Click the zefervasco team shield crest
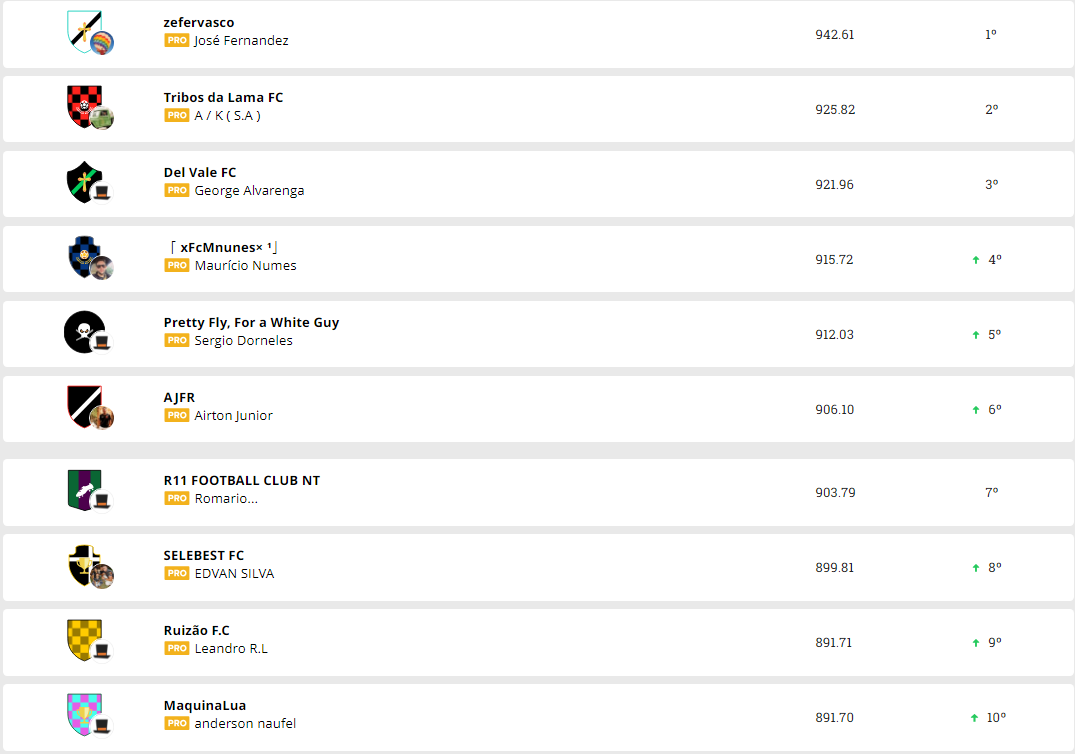This screenshot has width=1075, height=754. [82, 30]
